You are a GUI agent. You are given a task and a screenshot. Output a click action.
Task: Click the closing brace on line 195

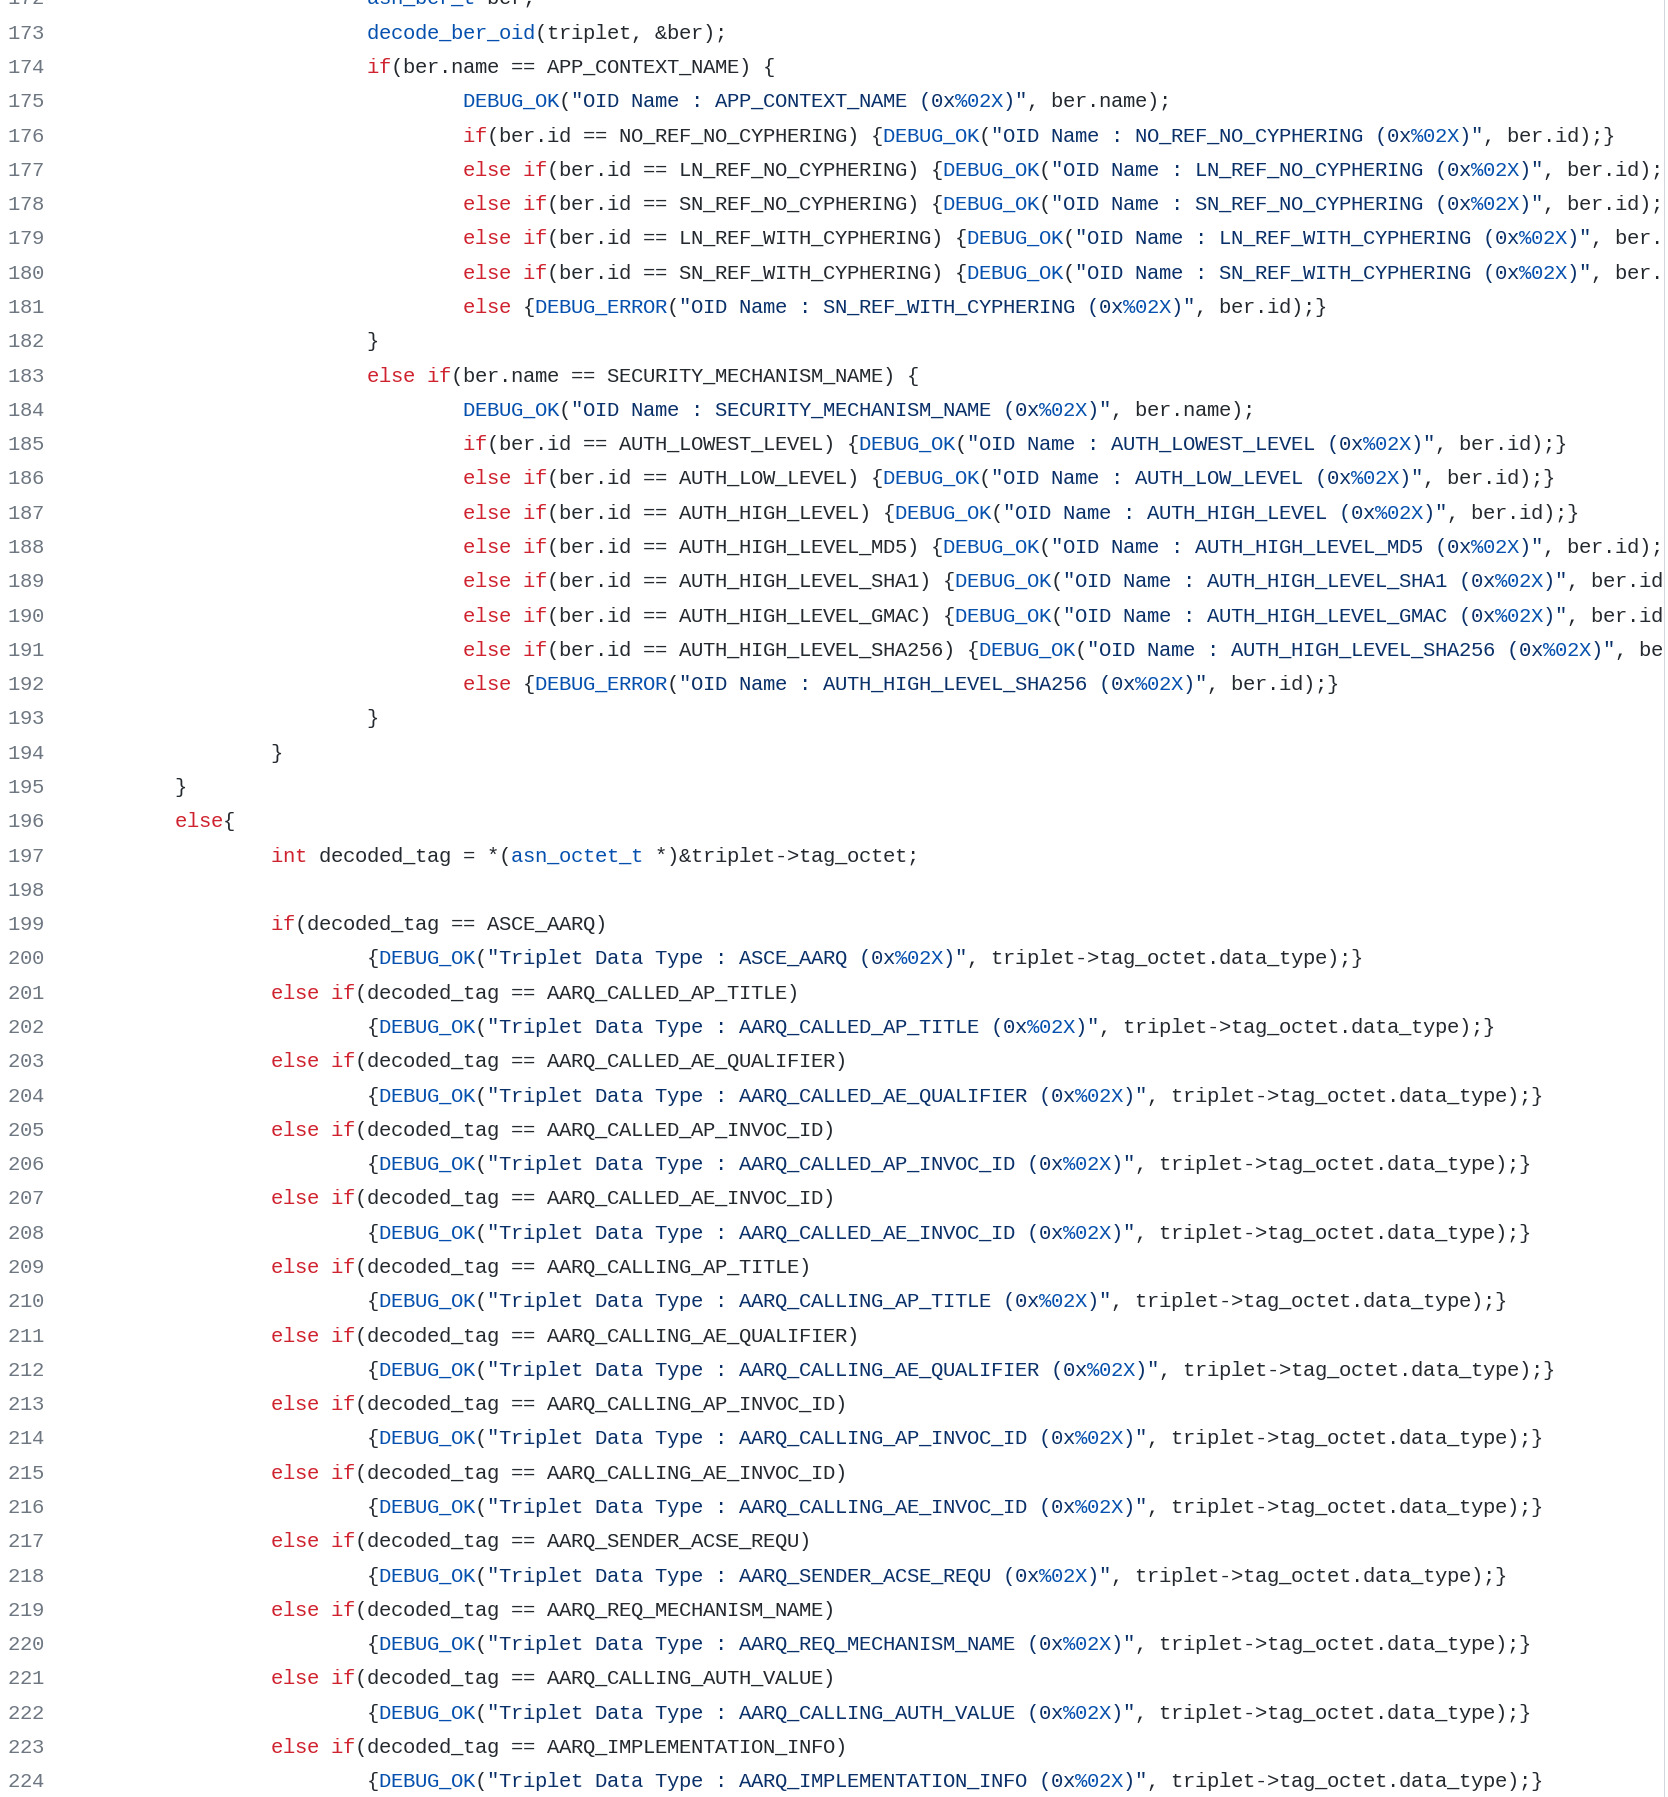[x=181, y=787]
